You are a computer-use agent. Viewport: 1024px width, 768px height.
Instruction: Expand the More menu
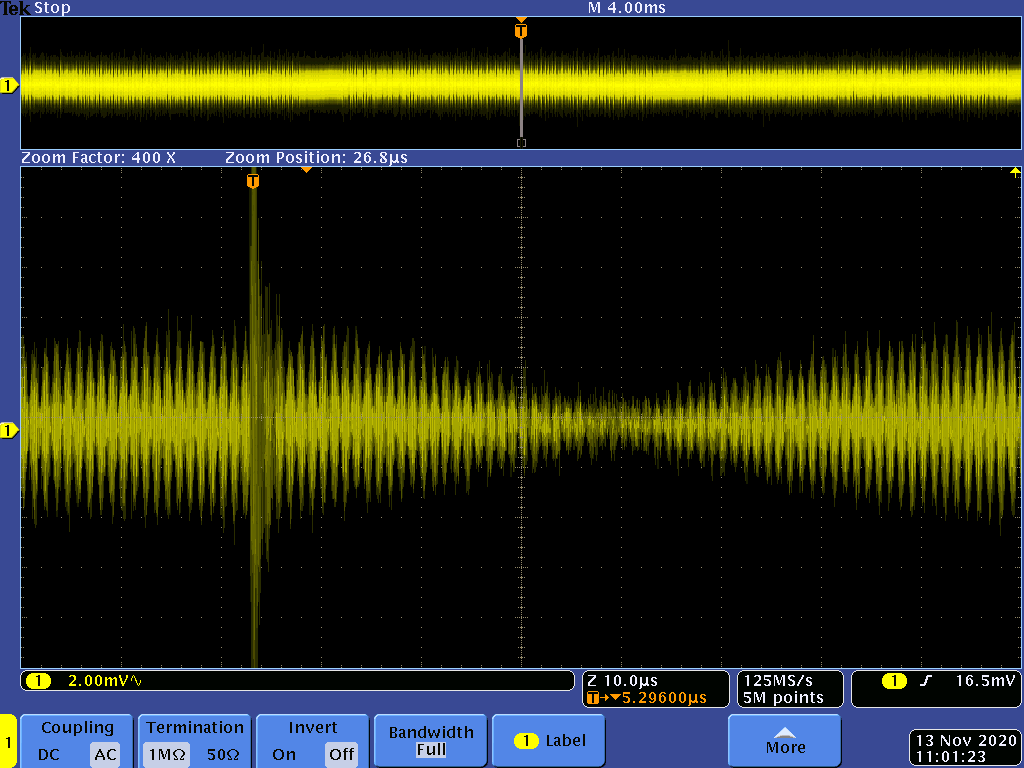tap(785, 740)
